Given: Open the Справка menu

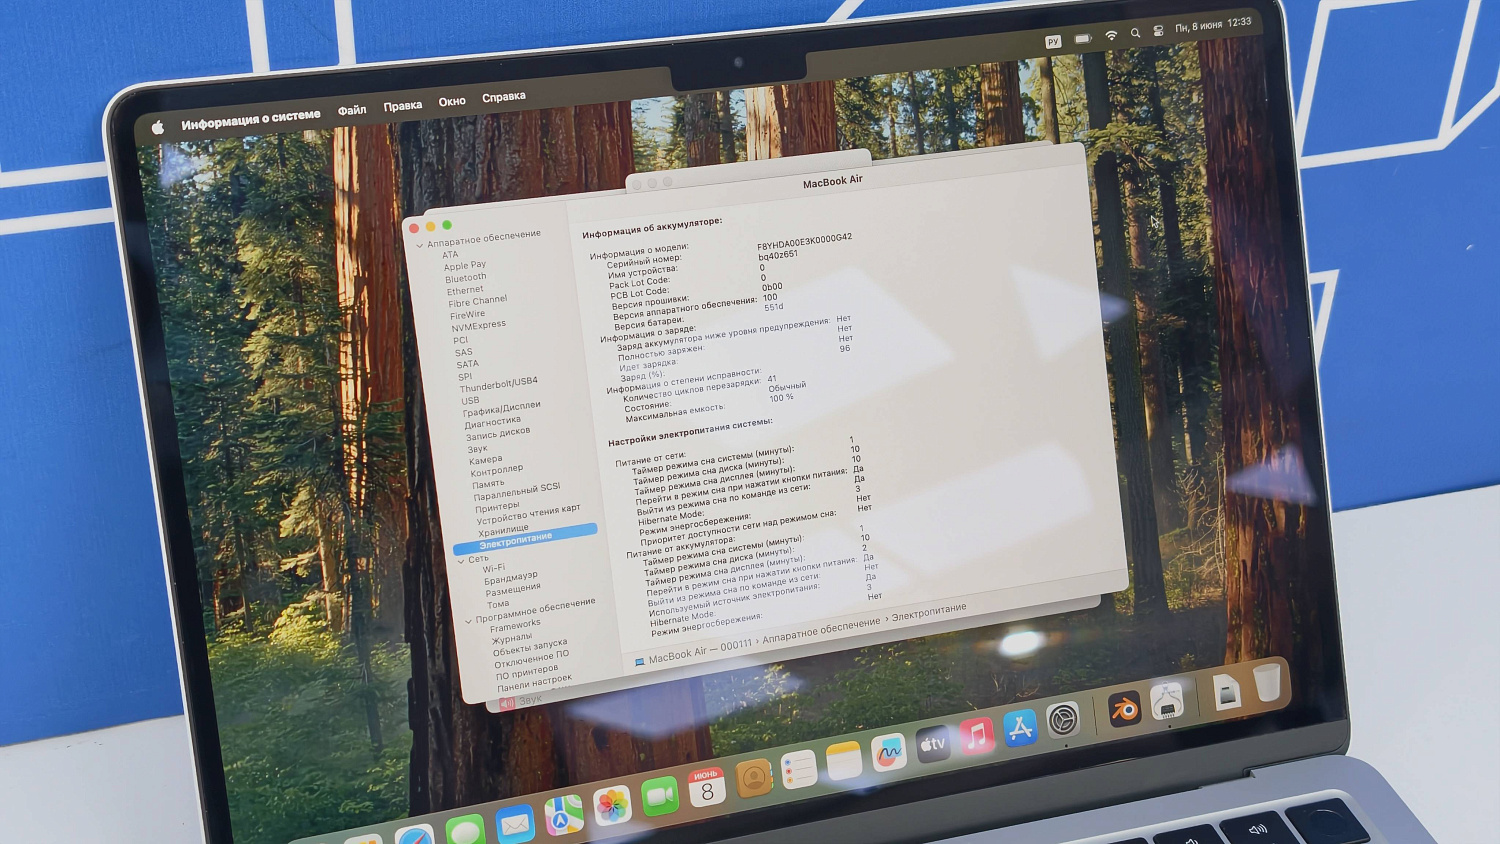Looking at the screenshot, I should pos(504,97).
